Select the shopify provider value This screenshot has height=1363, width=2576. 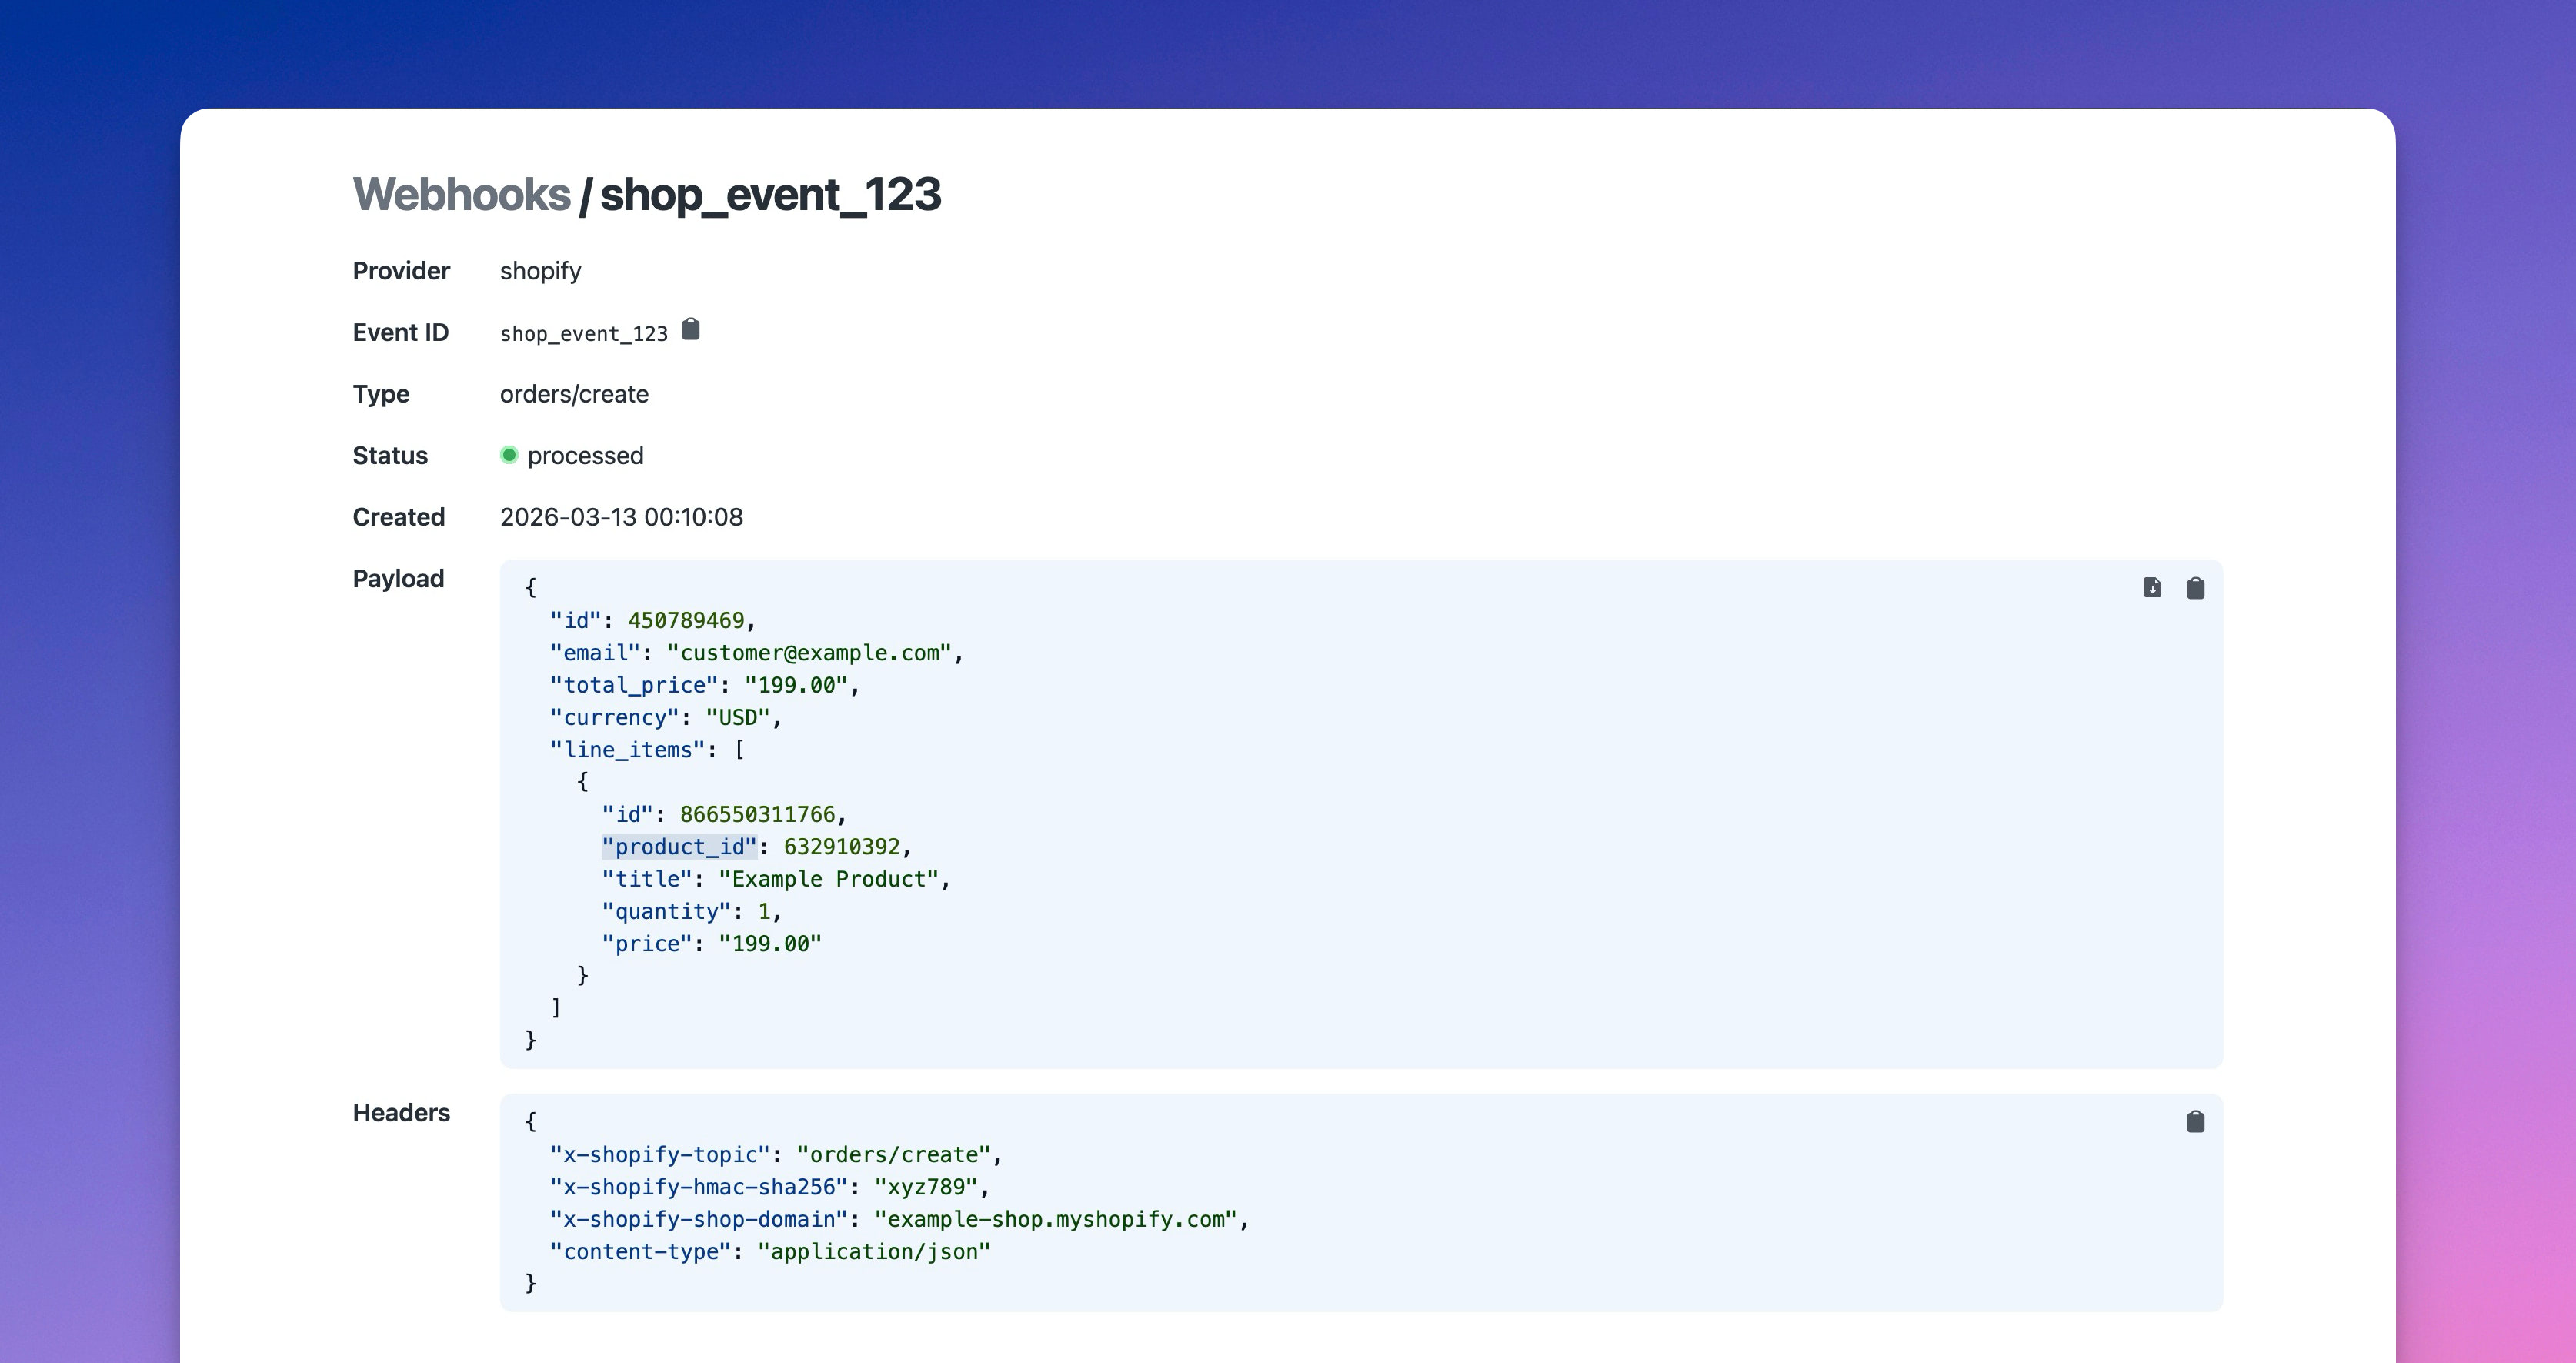click(540, 271)
